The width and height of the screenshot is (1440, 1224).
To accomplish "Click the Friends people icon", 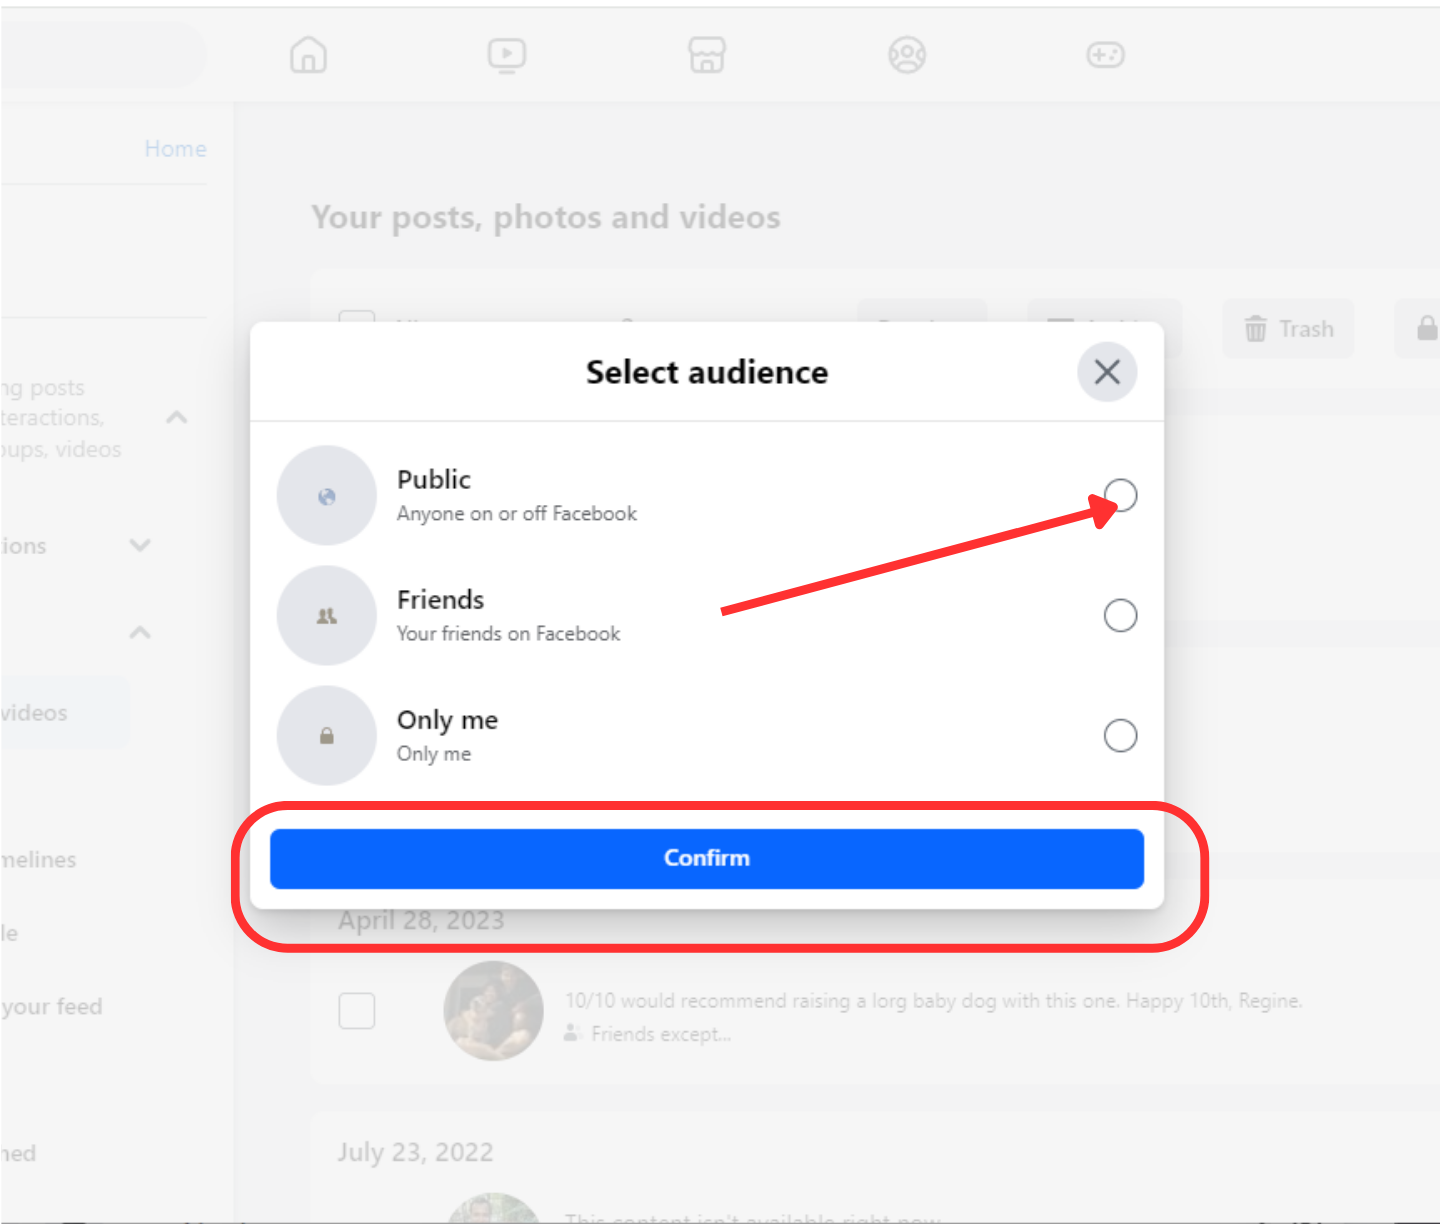I will (327, 616).
